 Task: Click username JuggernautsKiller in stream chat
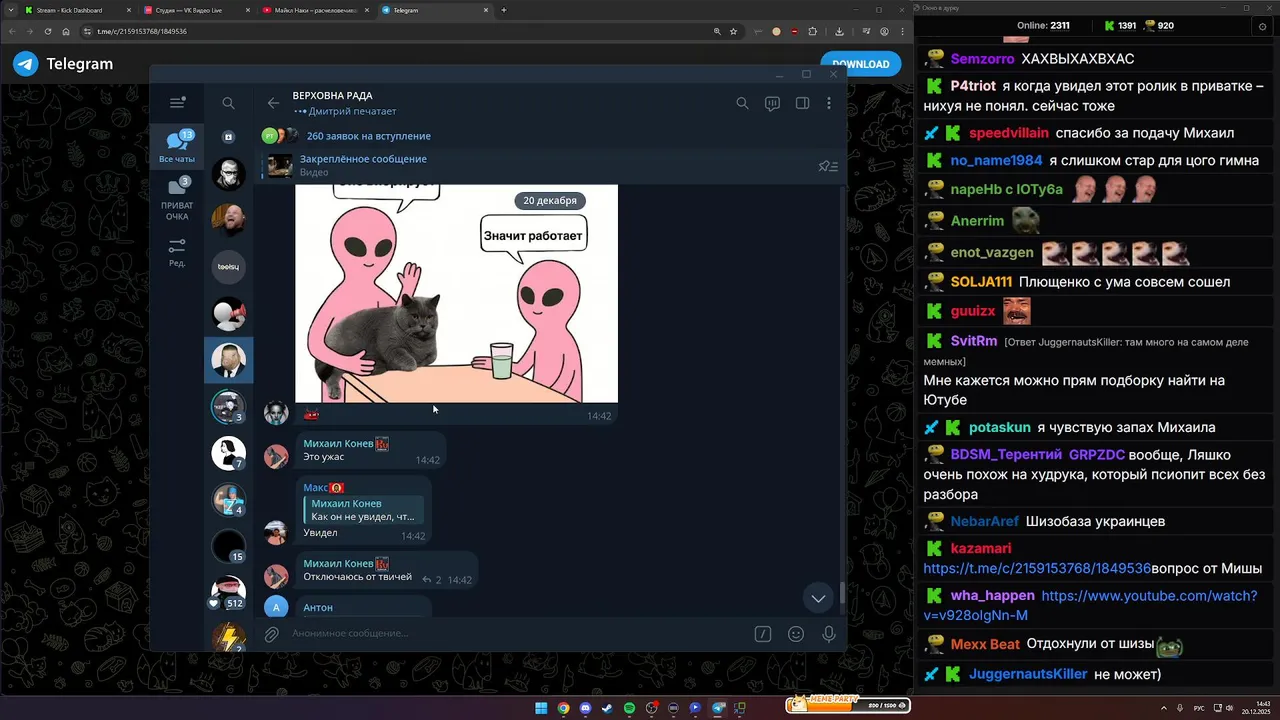point(1028,674)
